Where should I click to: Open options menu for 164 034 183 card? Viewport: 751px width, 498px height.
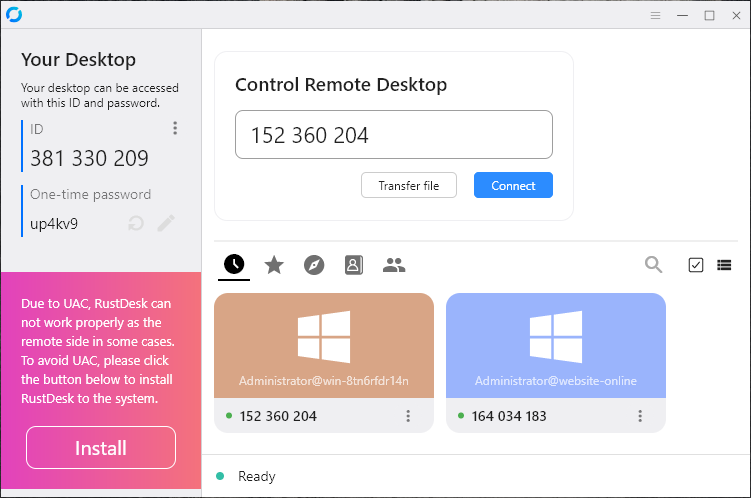click(x=640, y=416)
